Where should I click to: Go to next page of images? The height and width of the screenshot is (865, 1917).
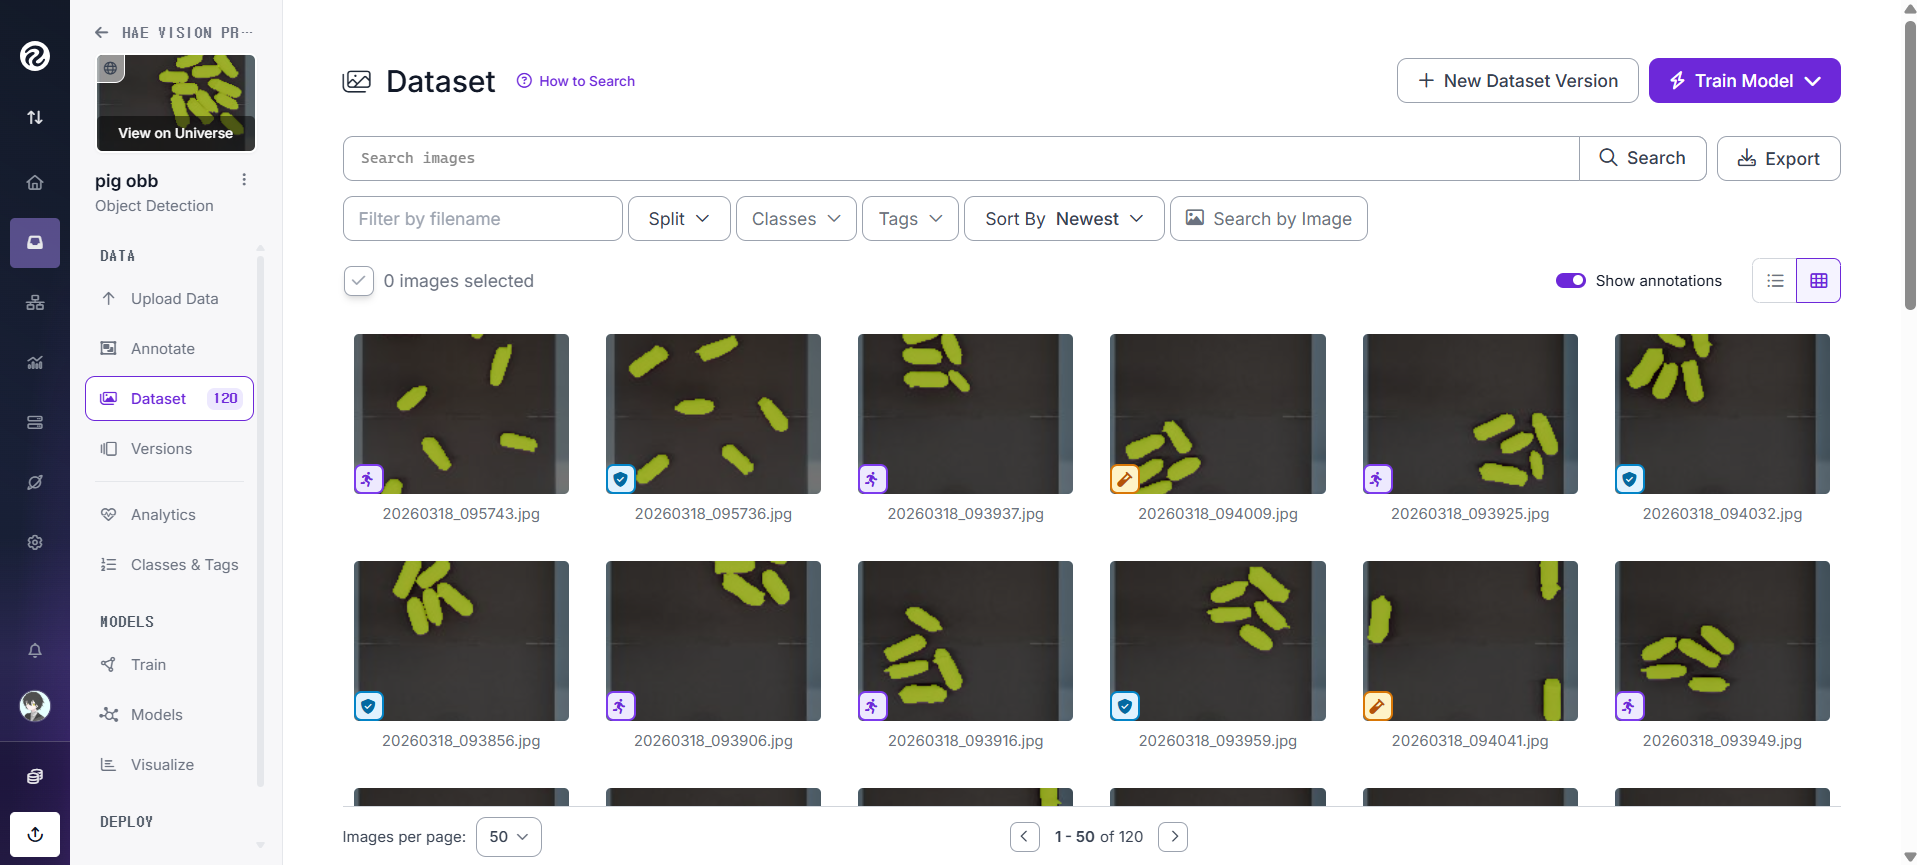click(1173, 836)
